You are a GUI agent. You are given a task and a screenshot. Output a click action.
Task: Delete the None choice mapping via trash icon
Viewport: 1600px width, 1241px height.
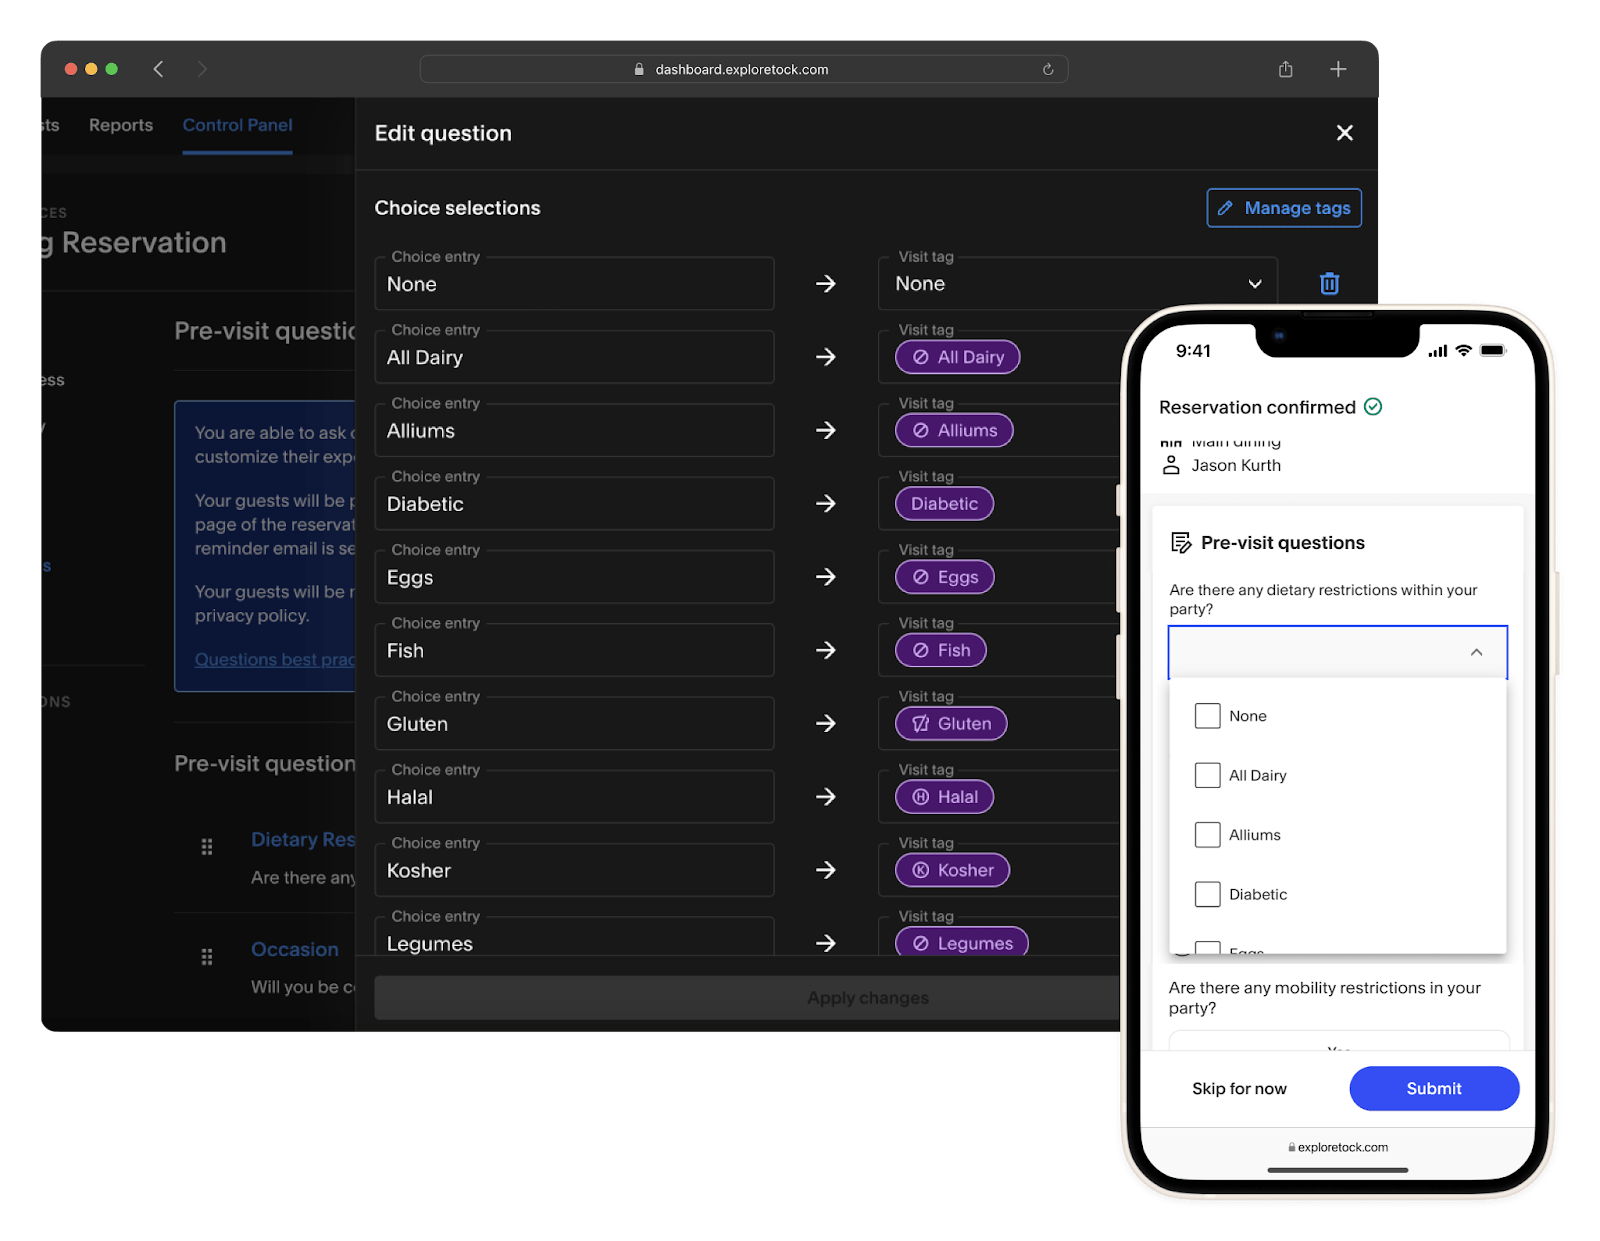(x=1329, y=283)
